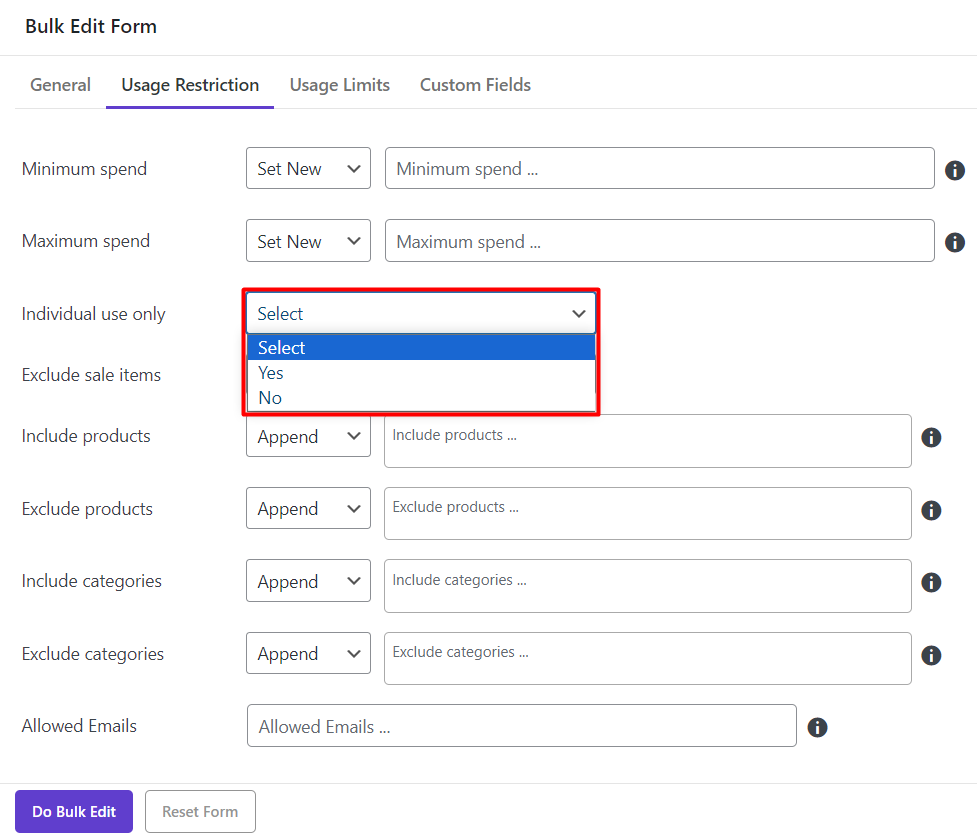This screenshot has height=839, width=977.
Task: Click the info icon beside Maximum spend
Action: [954, 242]
